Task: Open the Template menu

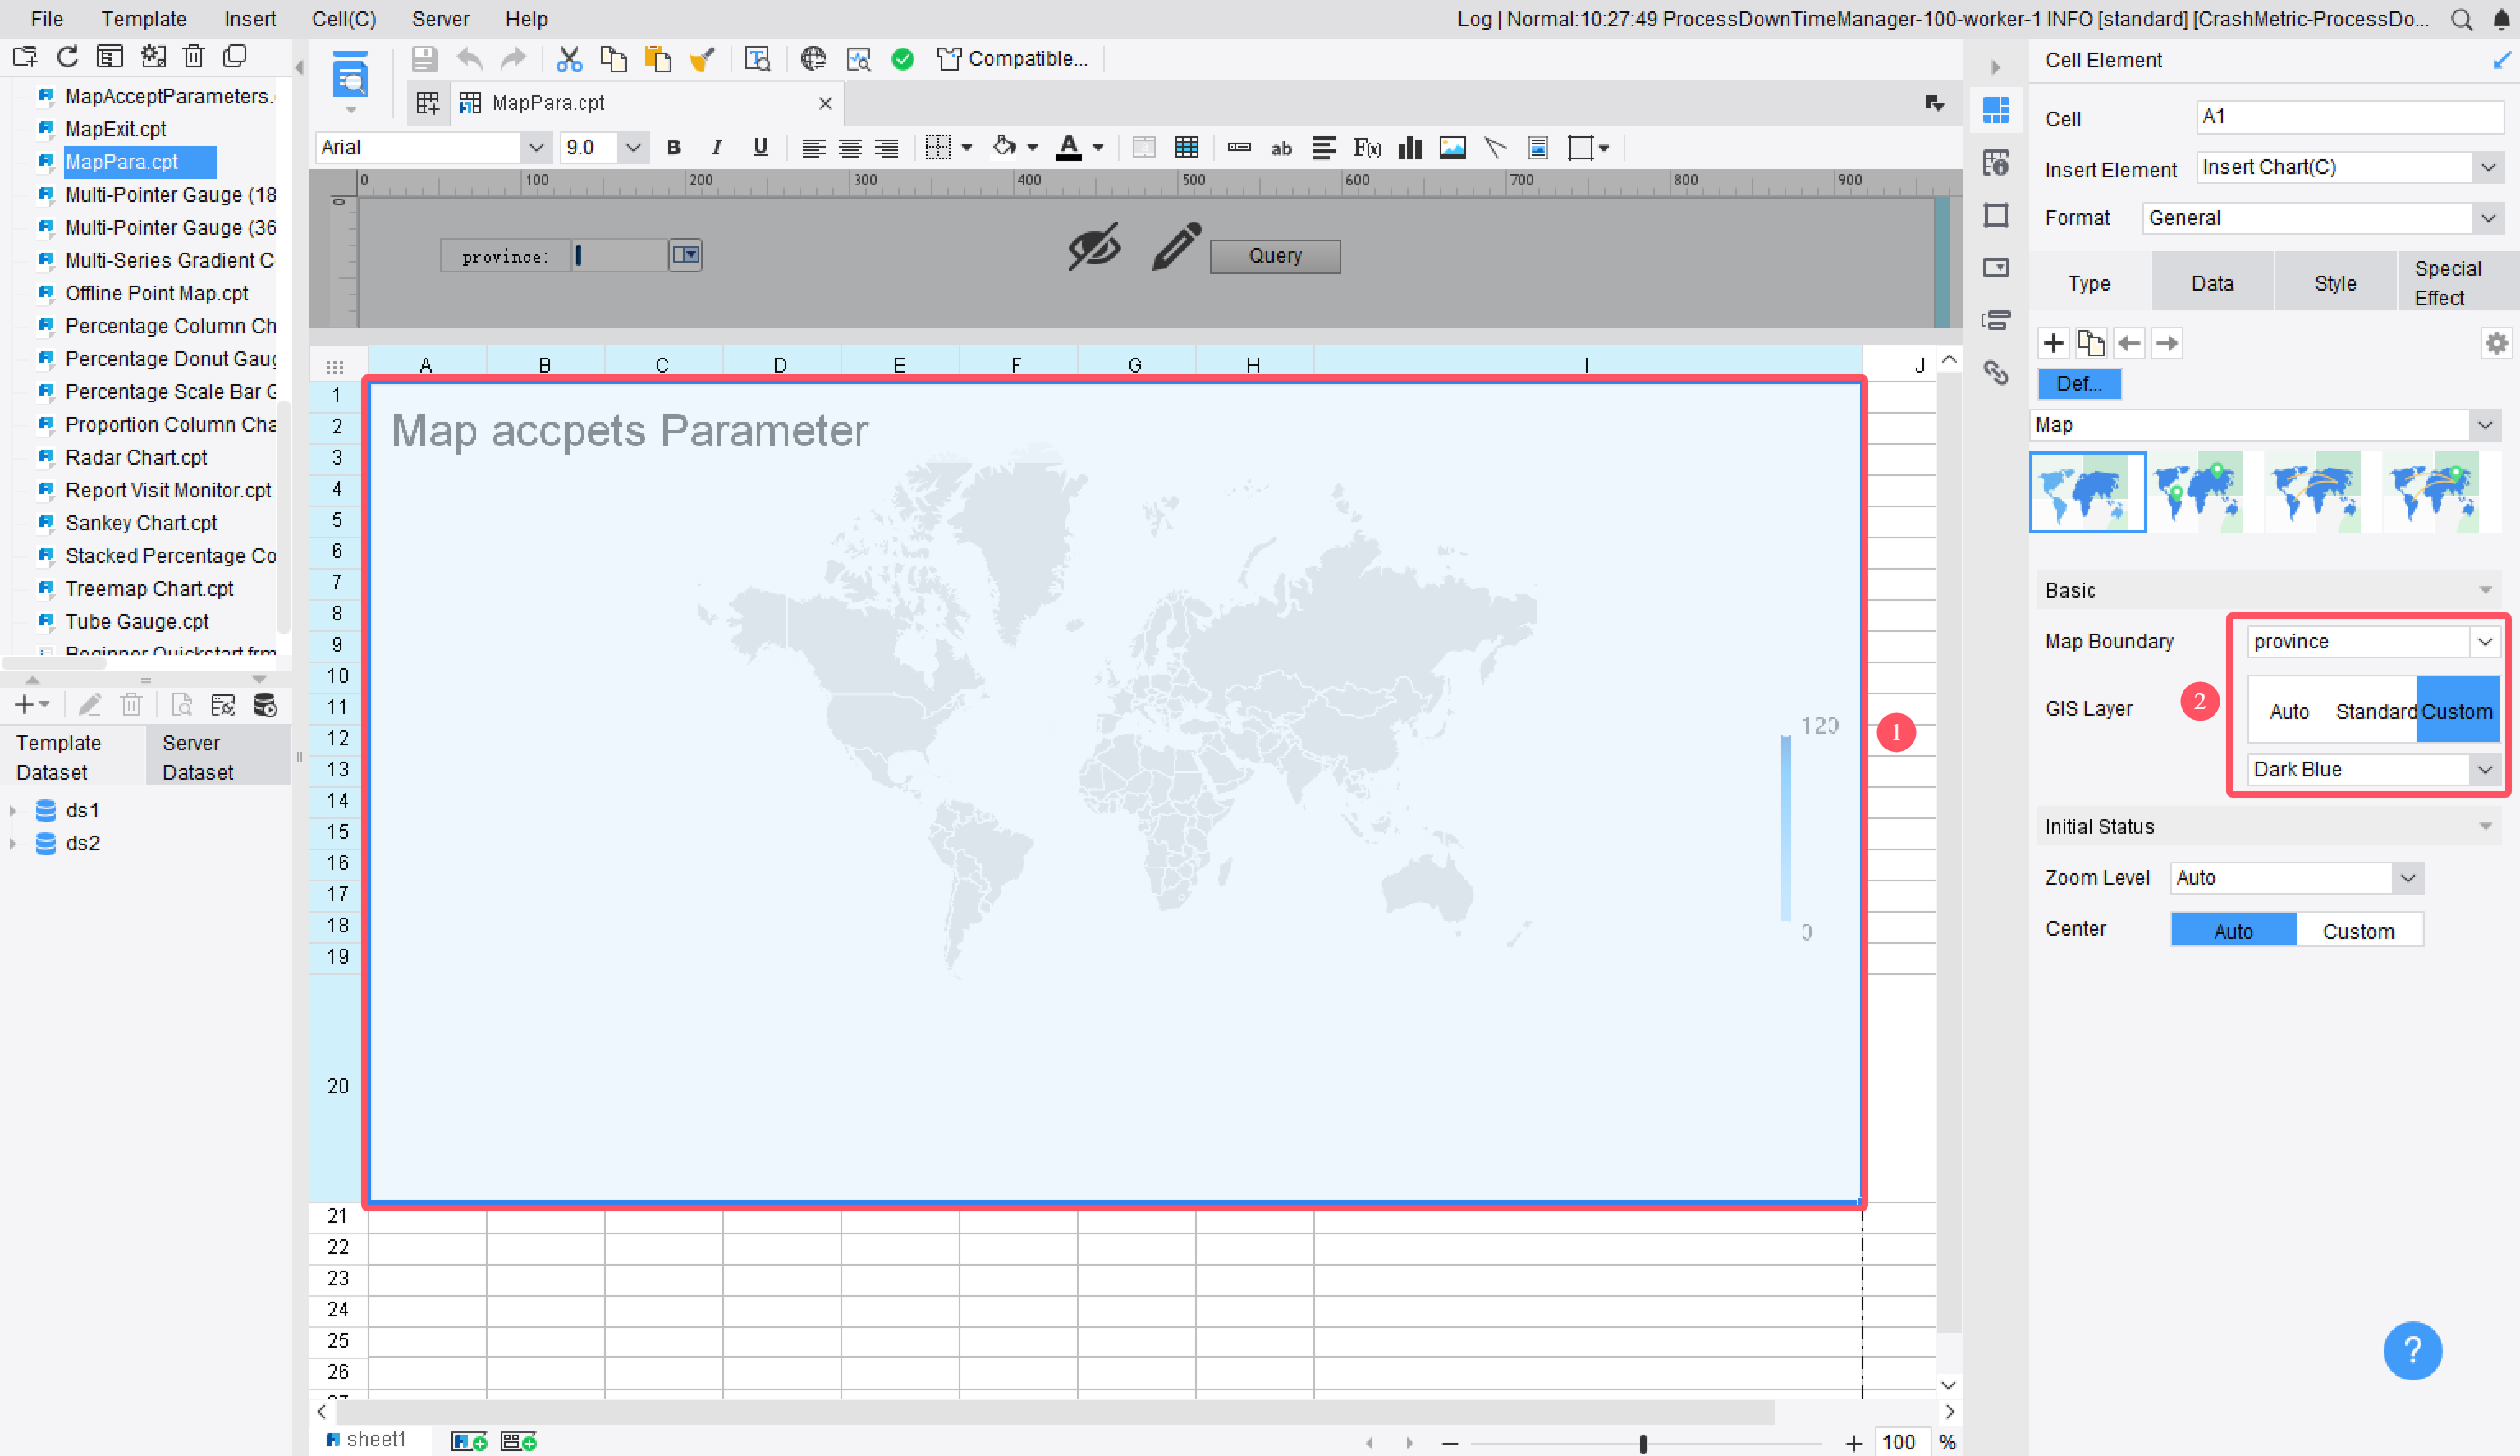Action: point(143,19)
